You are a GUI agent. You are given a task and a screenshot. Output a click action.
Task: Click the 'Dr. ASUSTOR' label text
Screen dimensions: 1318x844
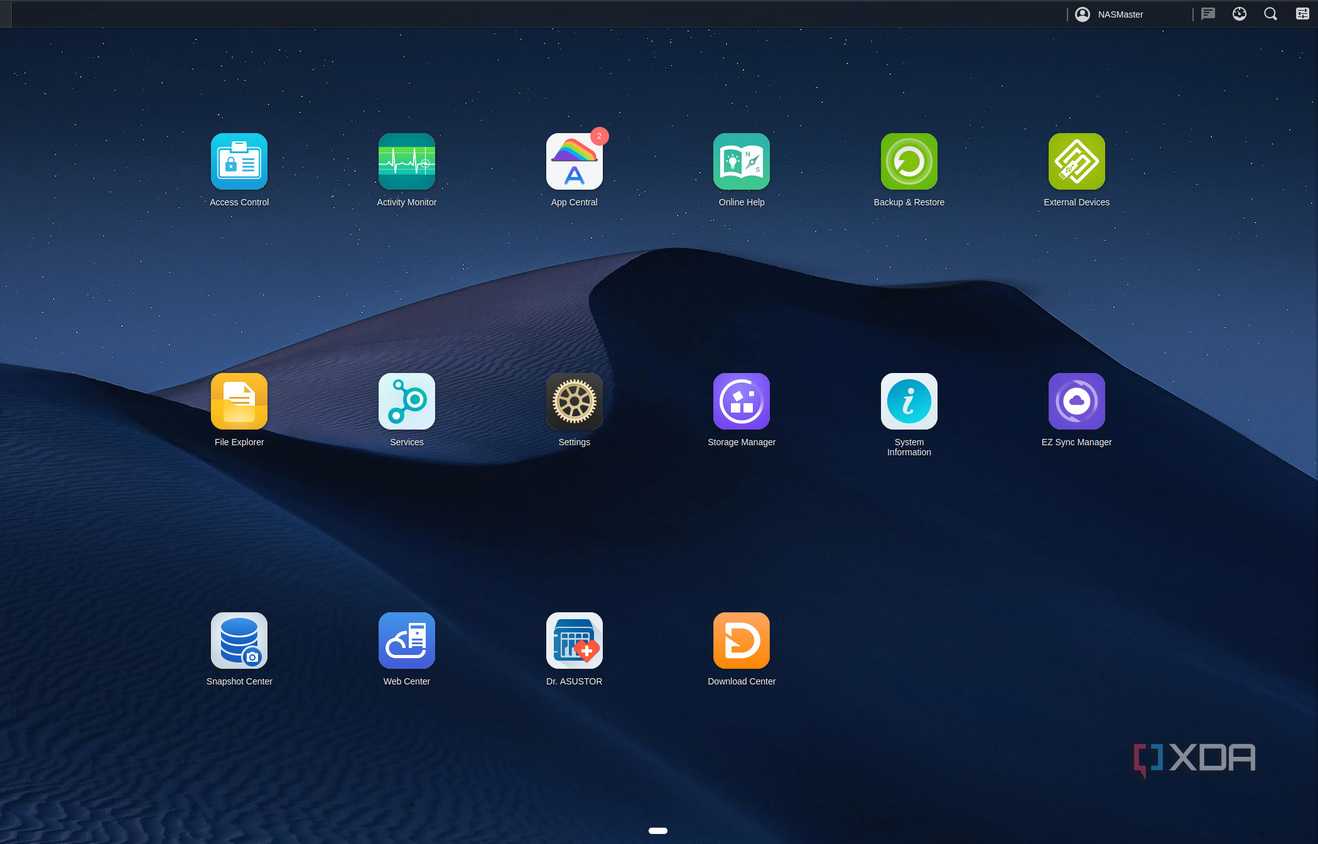(x=574, y=682)
